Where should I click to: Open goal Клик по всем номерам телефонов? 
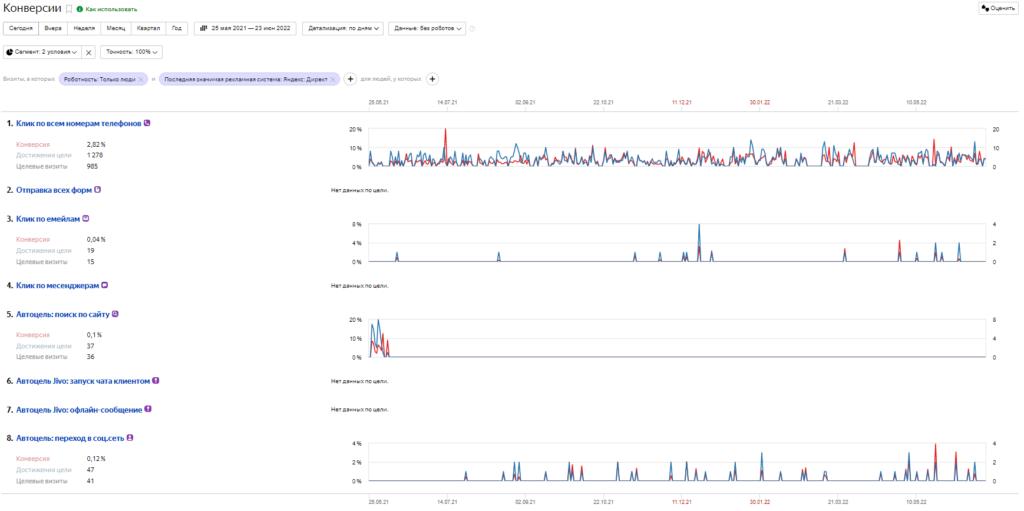tap(78, 123)
